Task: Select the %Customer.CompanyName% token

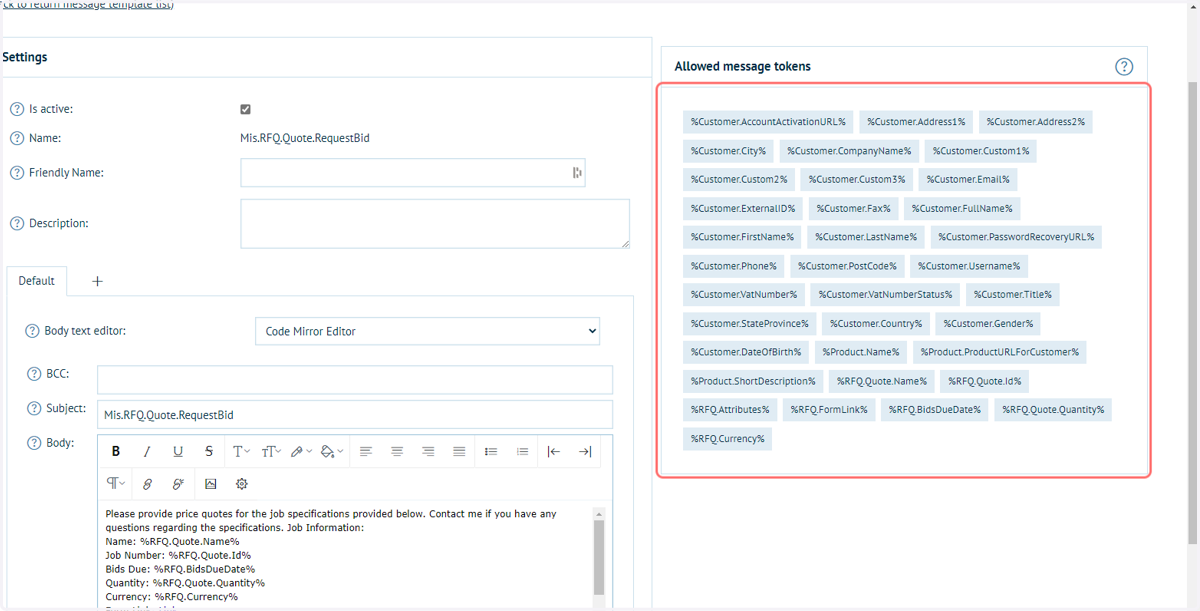Action: point(849,151)
